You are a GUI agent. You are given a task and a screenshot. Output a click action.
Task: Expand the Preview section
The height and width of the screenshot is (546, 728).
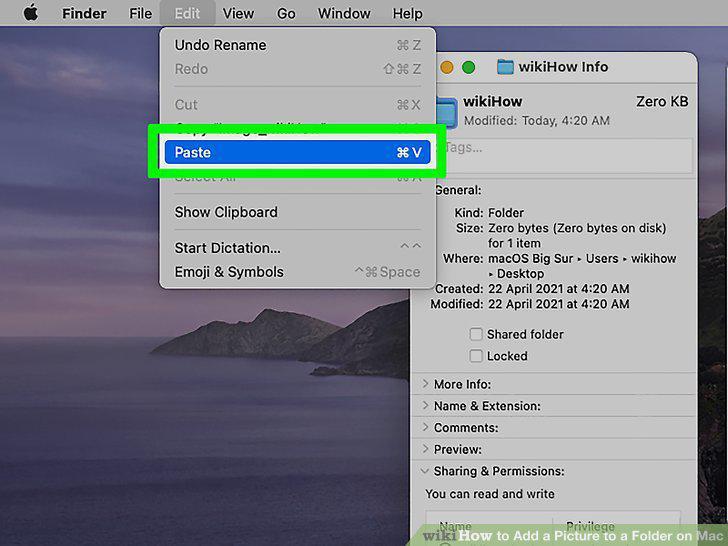click(x=425, y=449)
